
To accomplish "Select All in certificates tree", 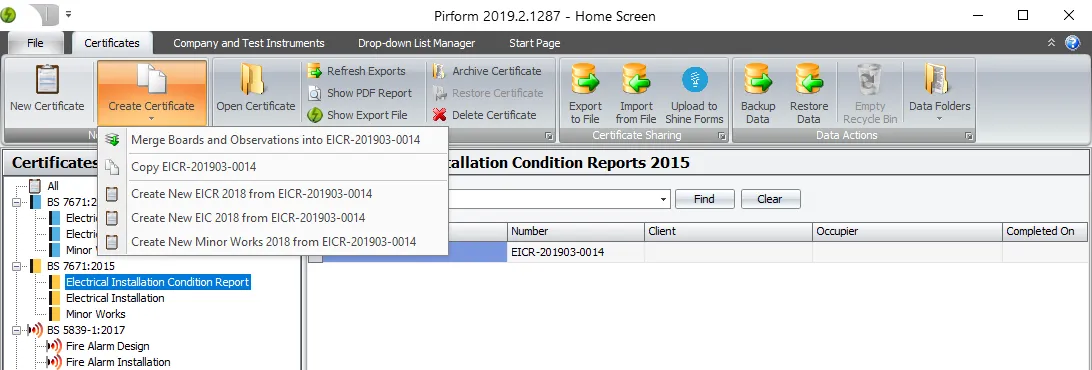I will pos(53,186).
